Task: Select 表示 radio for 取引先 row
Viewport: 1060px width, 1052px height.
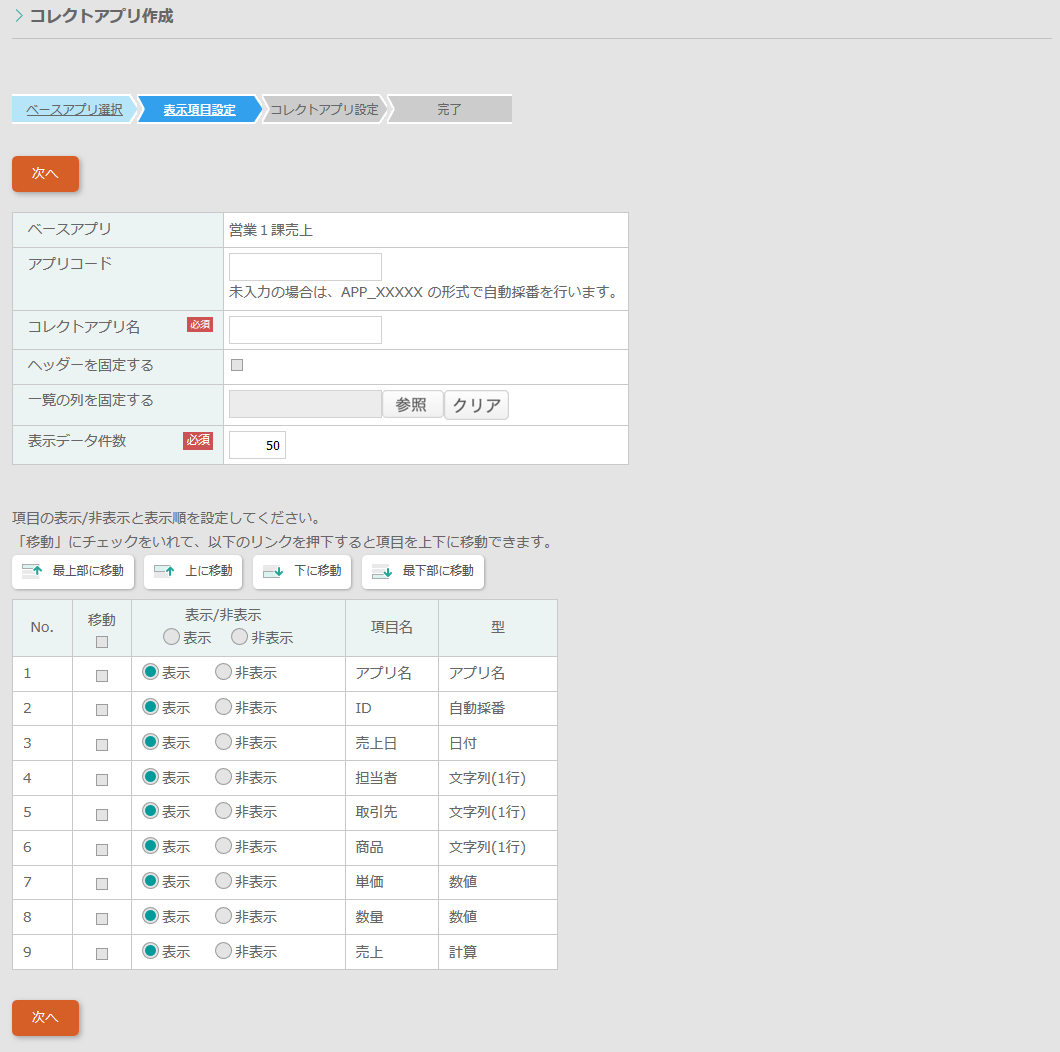Action: click(x=150, y=811)
